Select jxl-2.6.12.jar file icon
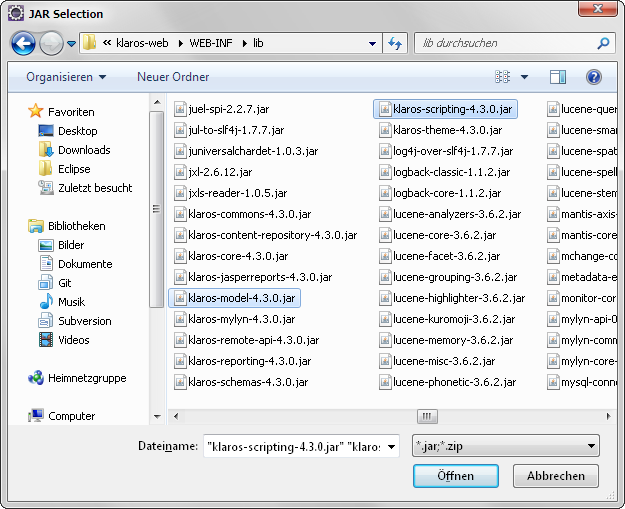 pyautogui.click(x=180, y=172)
